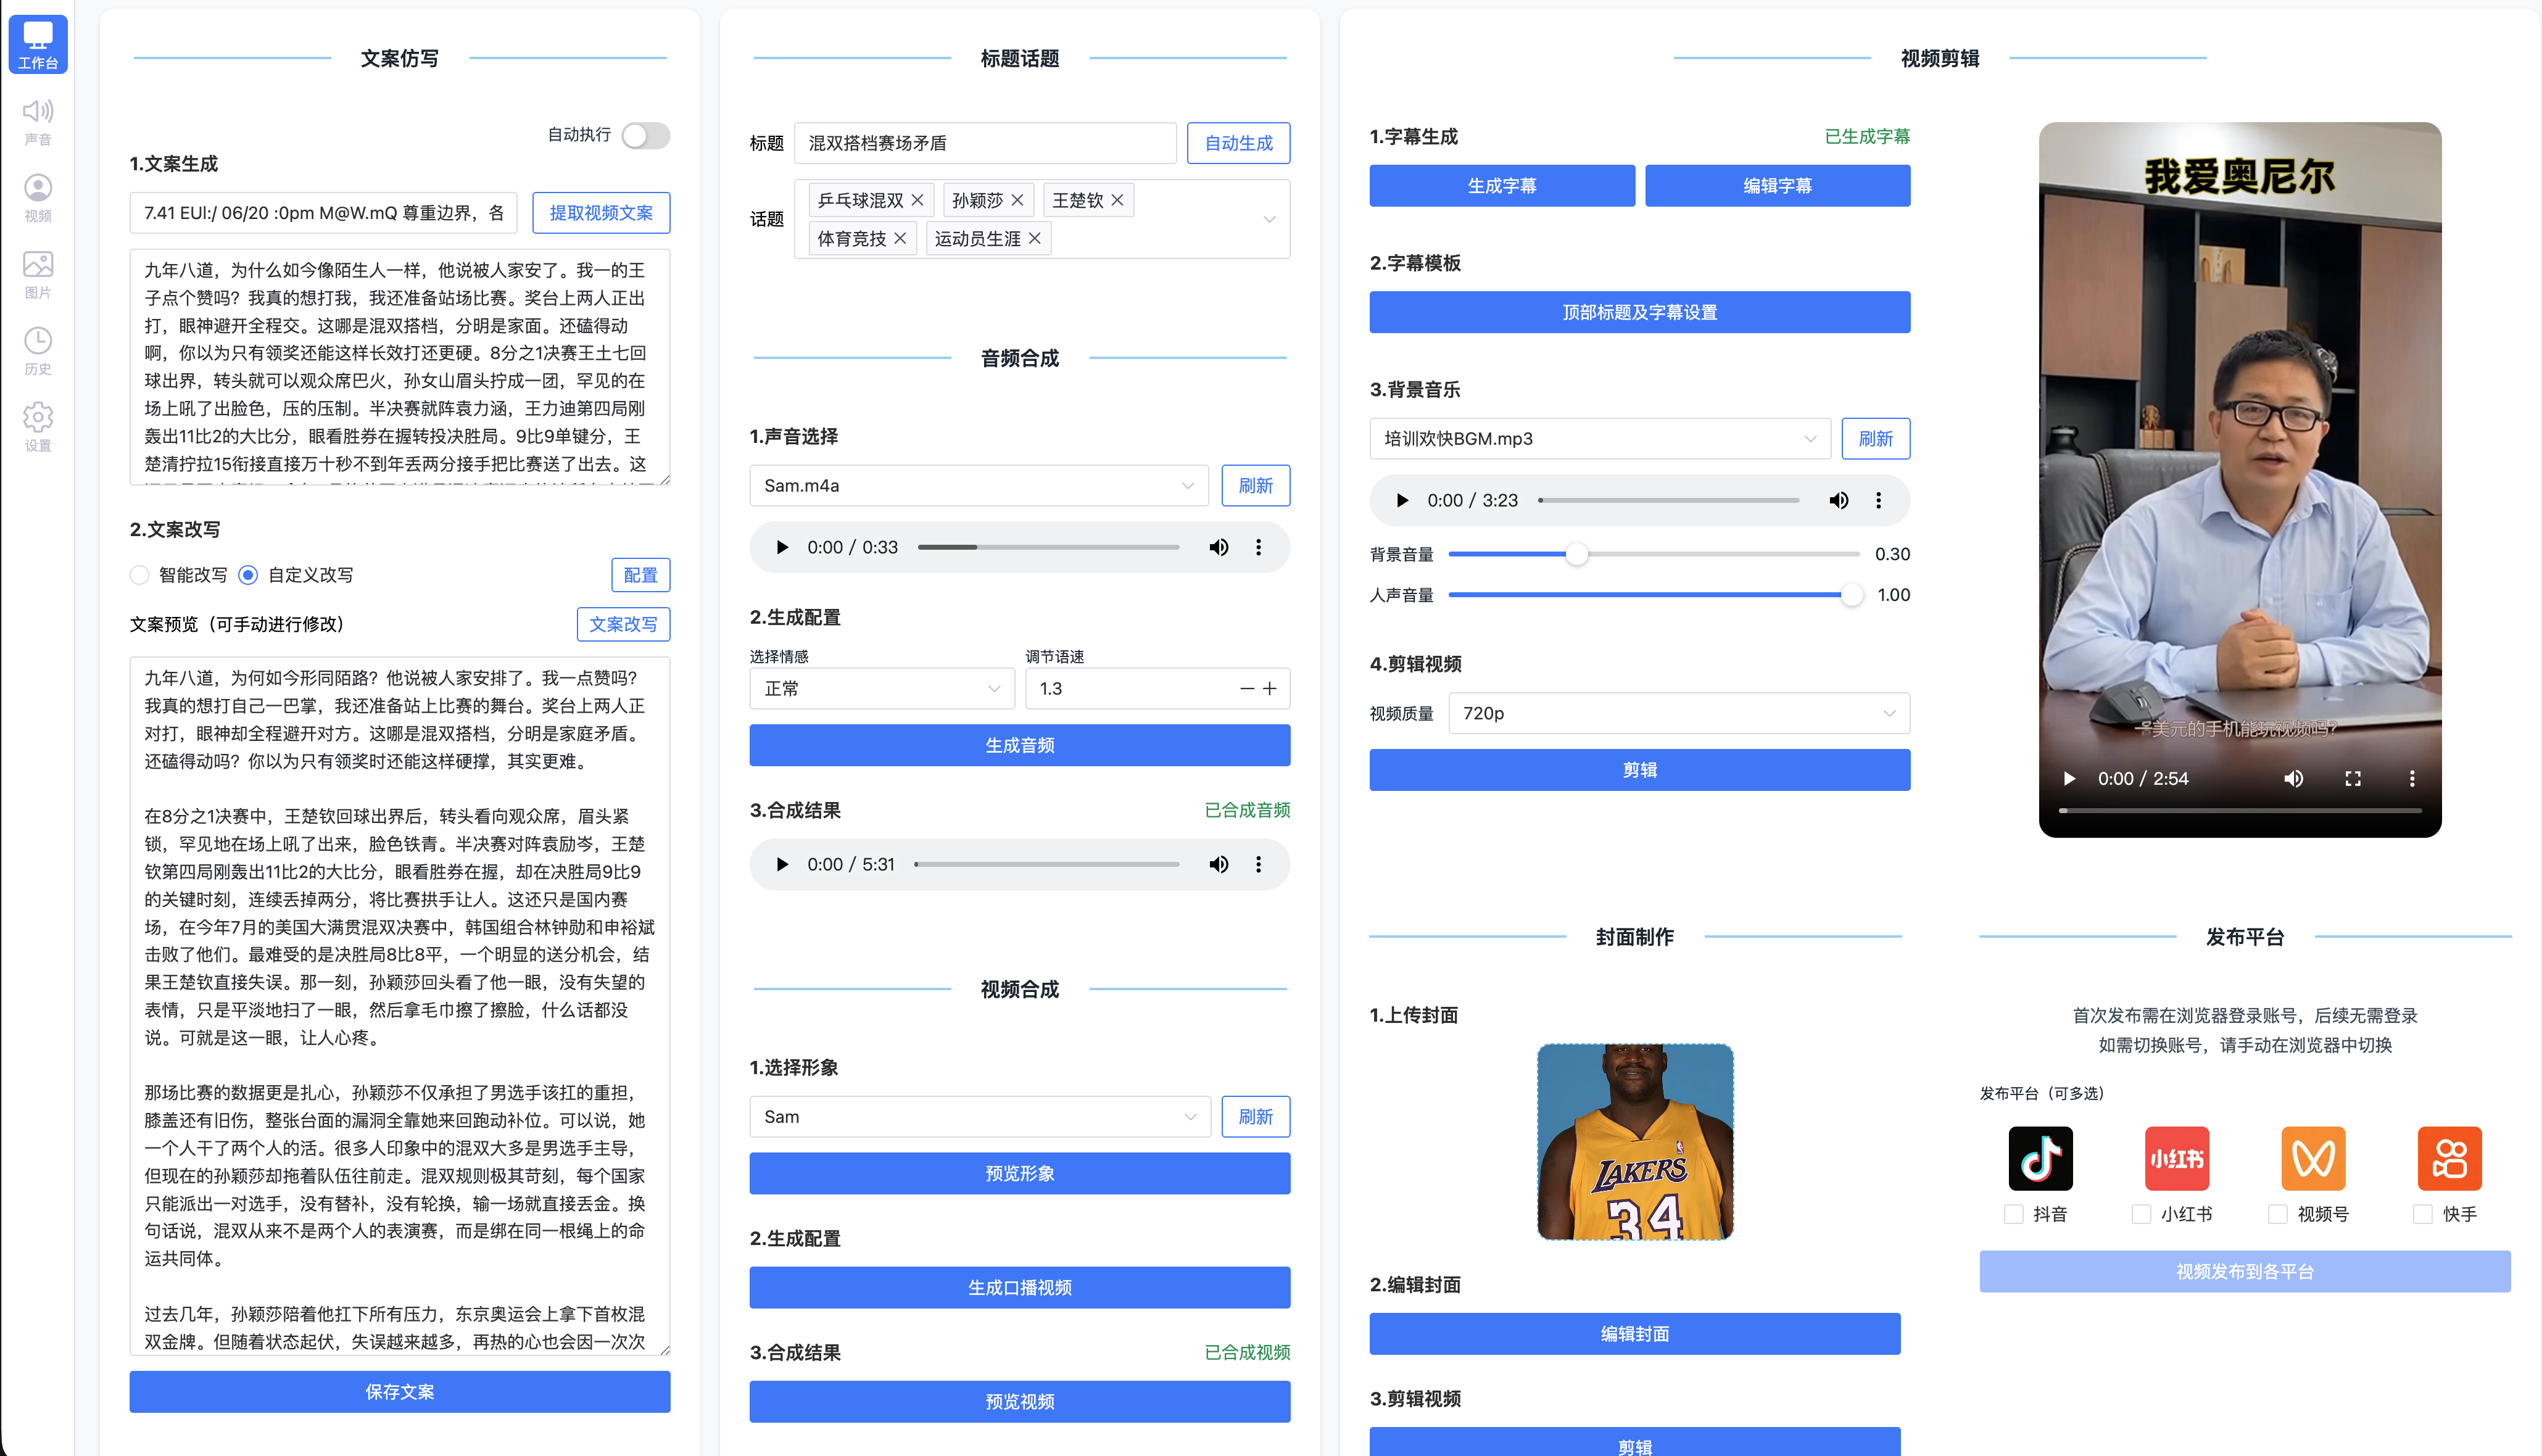Select the 智能改写 radio option

(139, 575)
